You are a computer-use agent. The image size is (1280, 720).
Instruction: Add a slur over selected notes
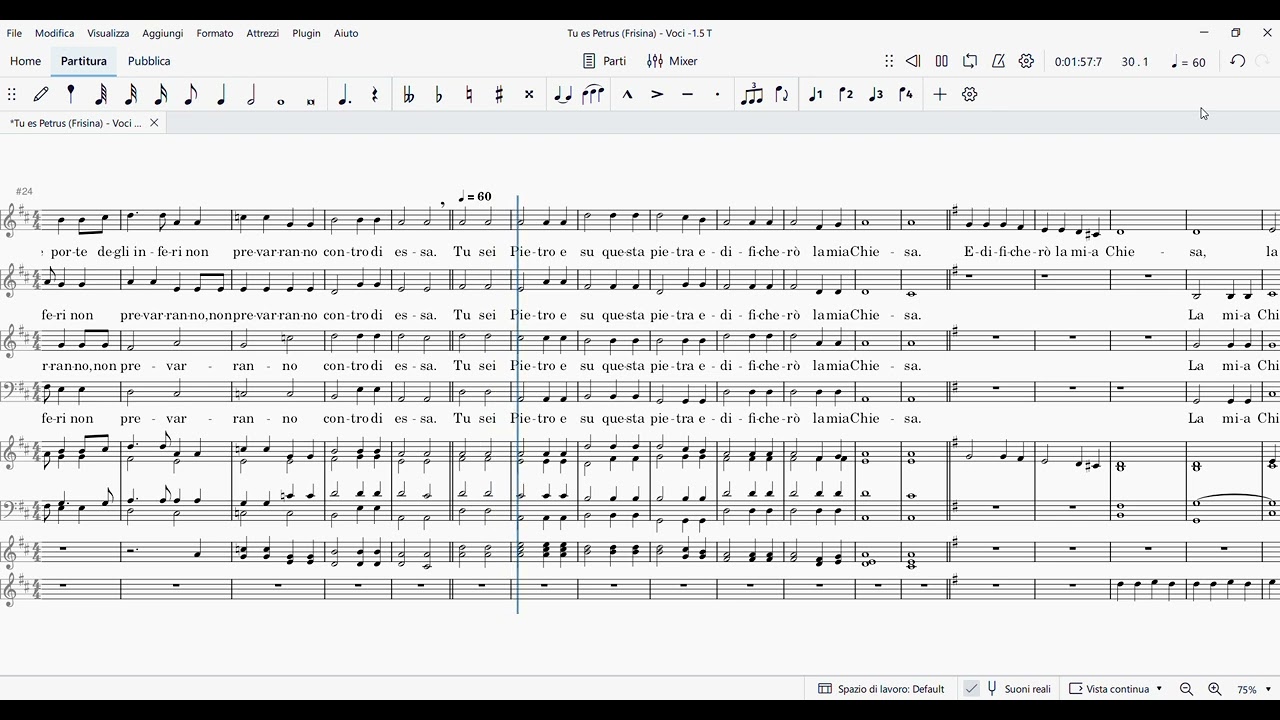593,94
